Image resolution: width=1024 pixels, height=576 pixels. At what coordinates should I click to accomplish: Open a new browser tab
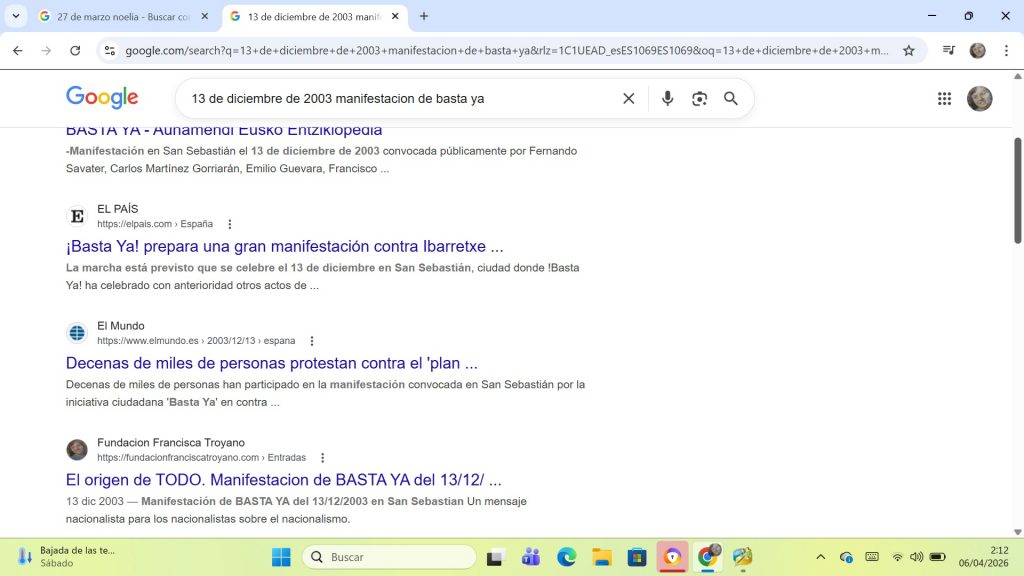tap(424, 16)
